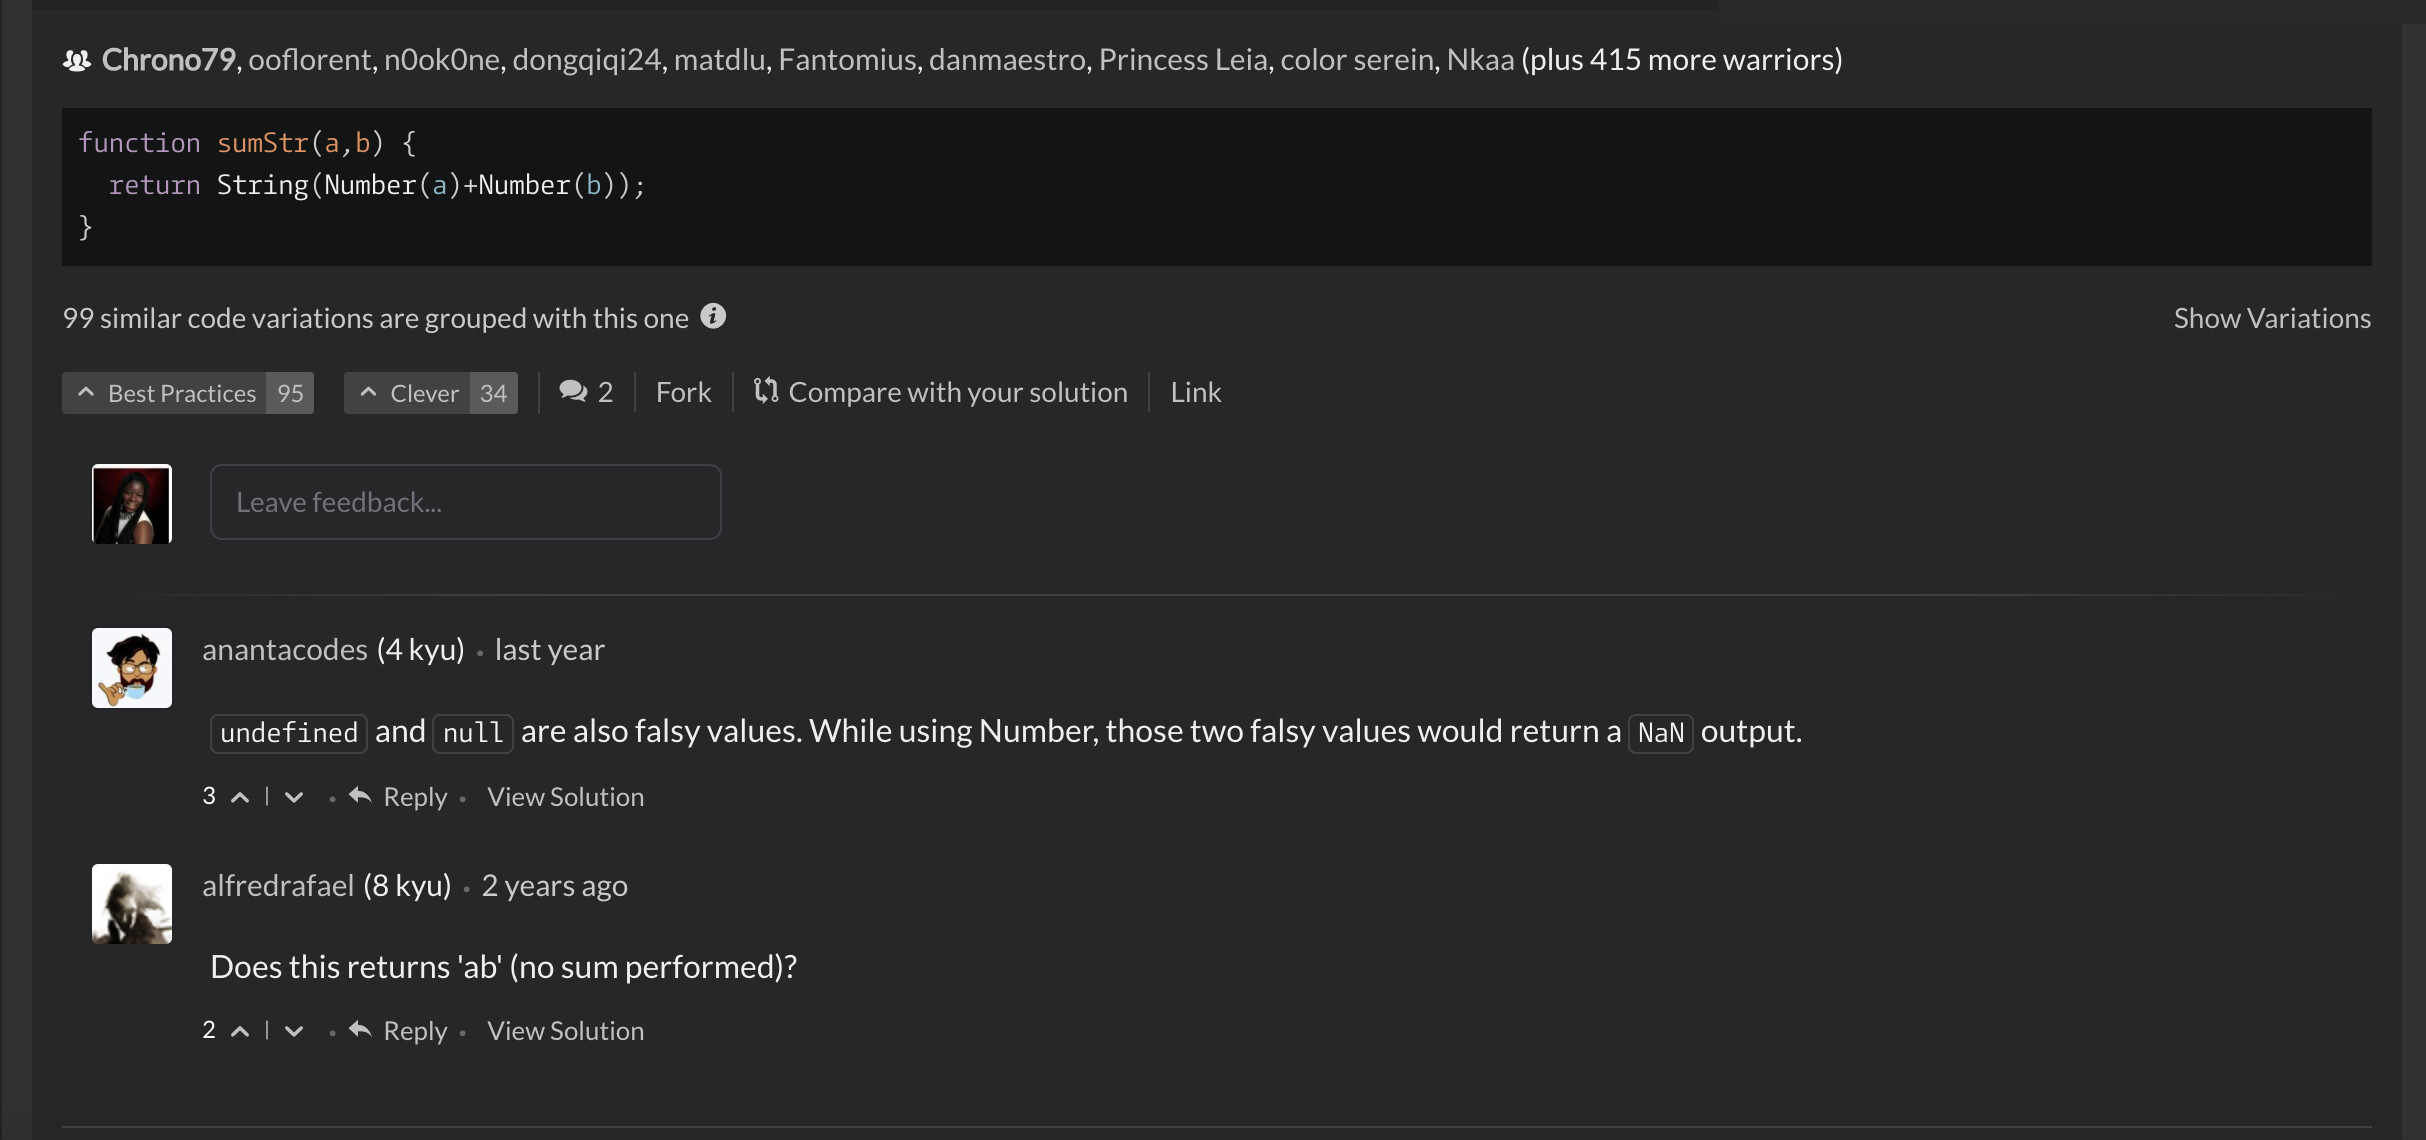Viewport: 2426px width, 1140px height.
Task: Toggle the Clever vote button
Action: coord(430,393)
